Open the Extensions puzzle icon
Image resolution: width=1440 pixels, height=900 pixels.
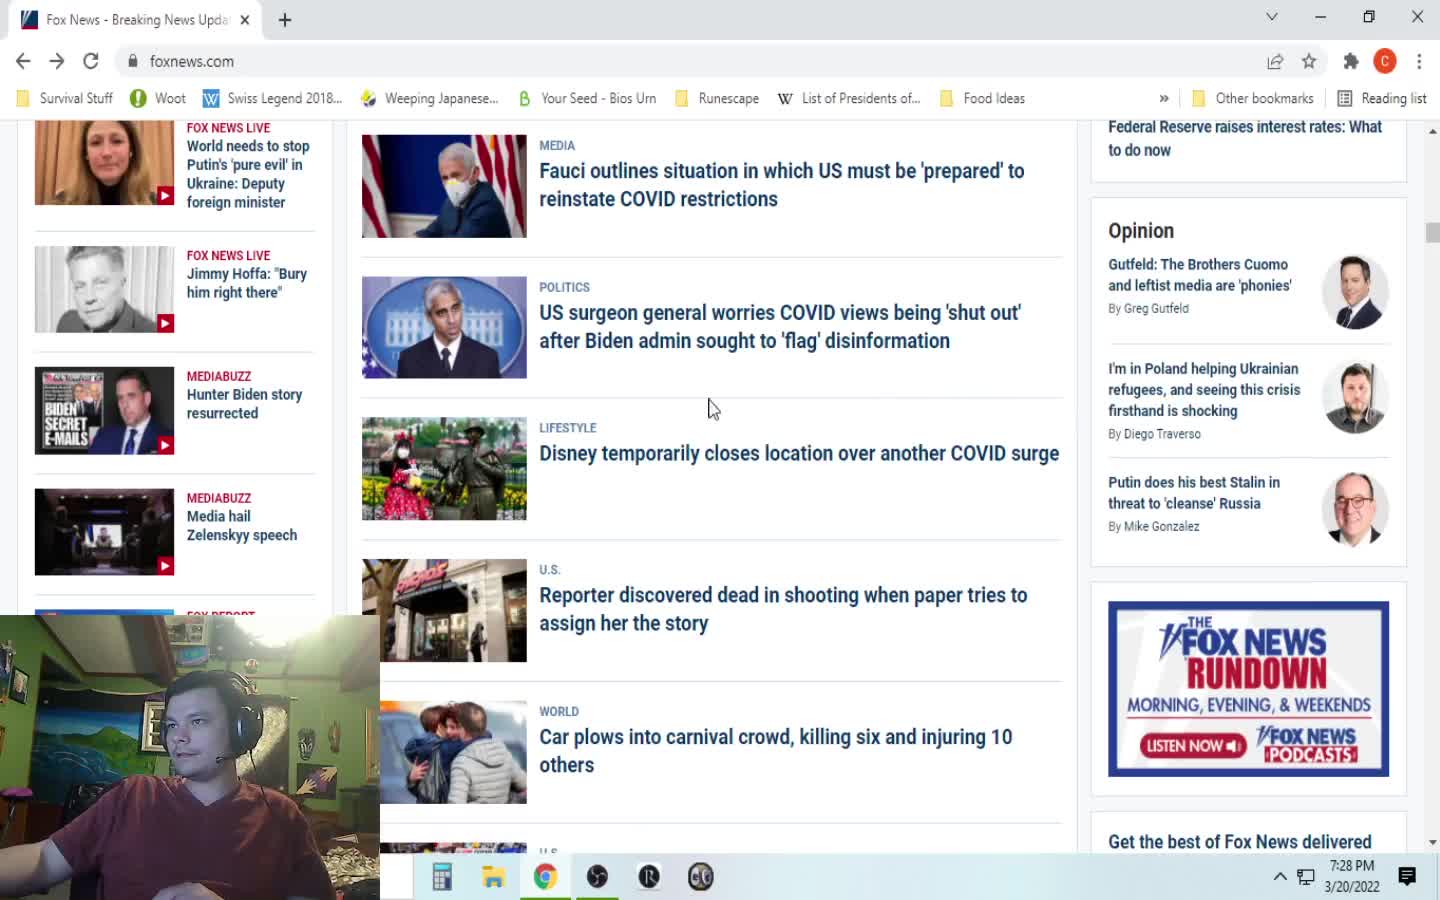click(1351, 61)
